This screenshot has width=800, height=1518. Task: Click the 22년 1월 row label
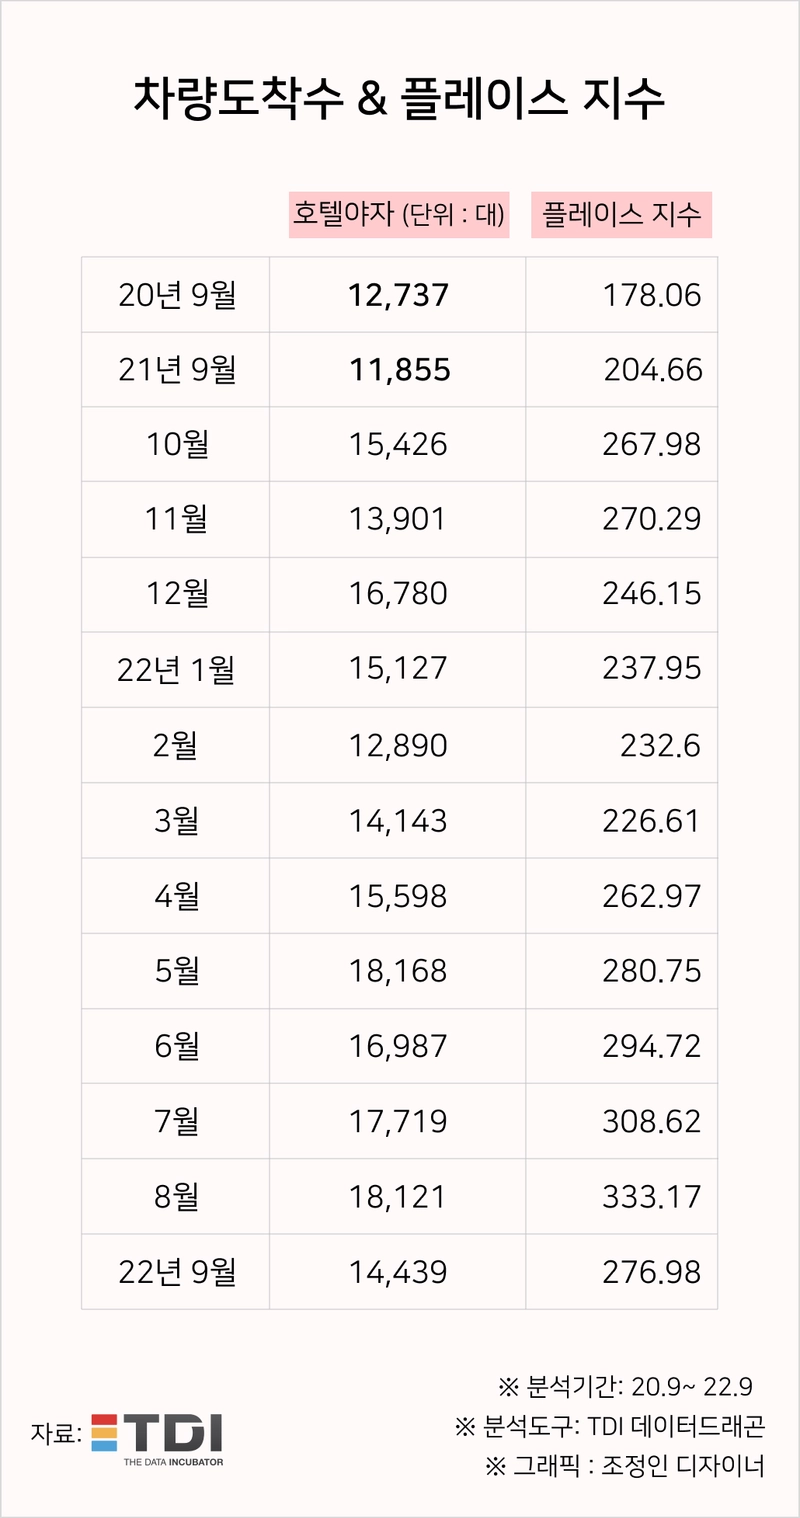pyautogui.click(x=176, y=670)
